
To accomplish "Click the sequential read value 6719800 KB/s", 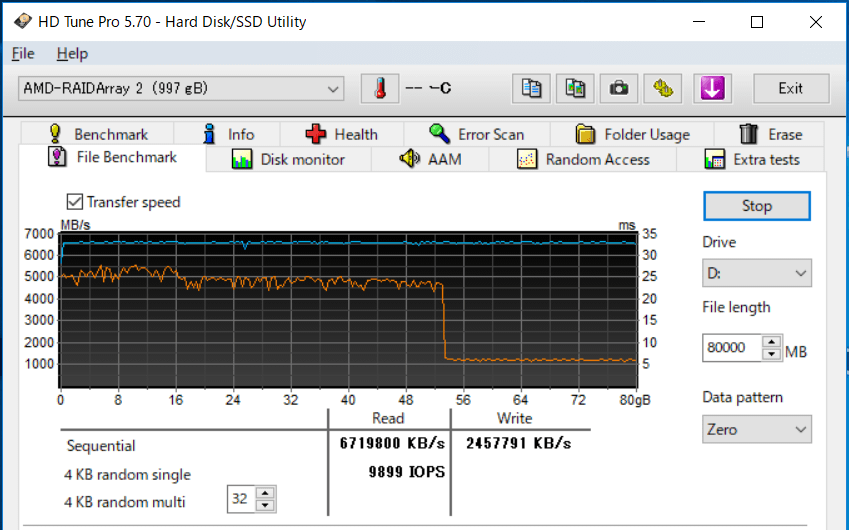I will [392, 443].
